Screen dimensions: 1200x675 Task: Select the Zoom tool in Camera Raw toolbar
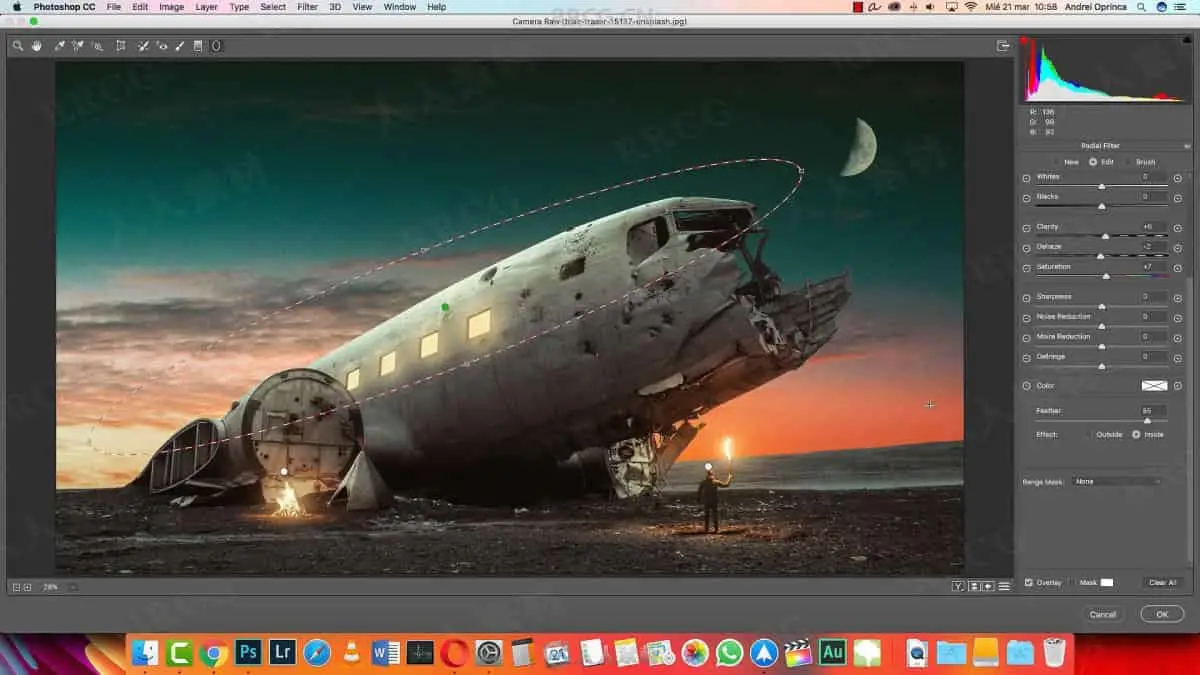[18, 46]
